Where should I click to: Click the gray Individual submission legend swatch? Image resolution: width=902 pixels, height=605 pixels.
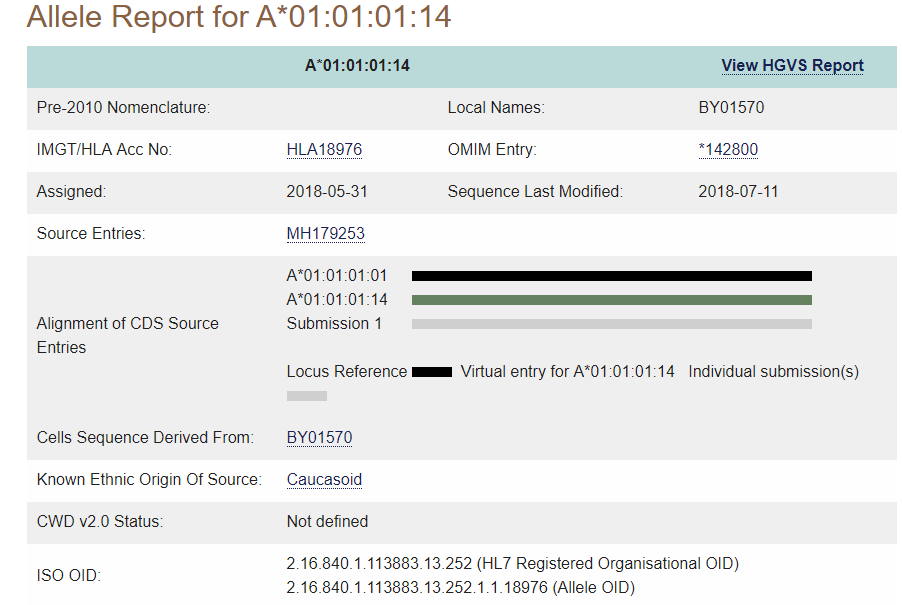coord(307,396)
